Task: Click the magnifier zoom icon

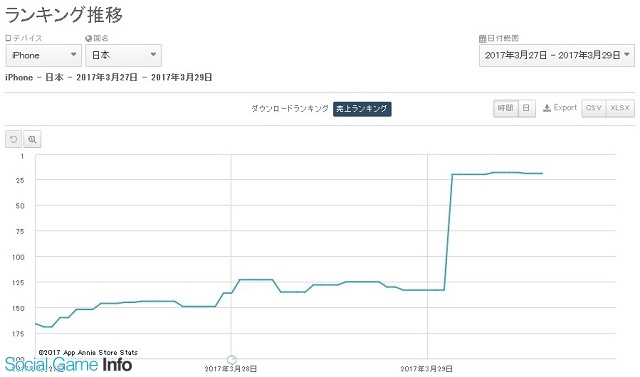Action: pyautogui.click(x=32, y=140)
